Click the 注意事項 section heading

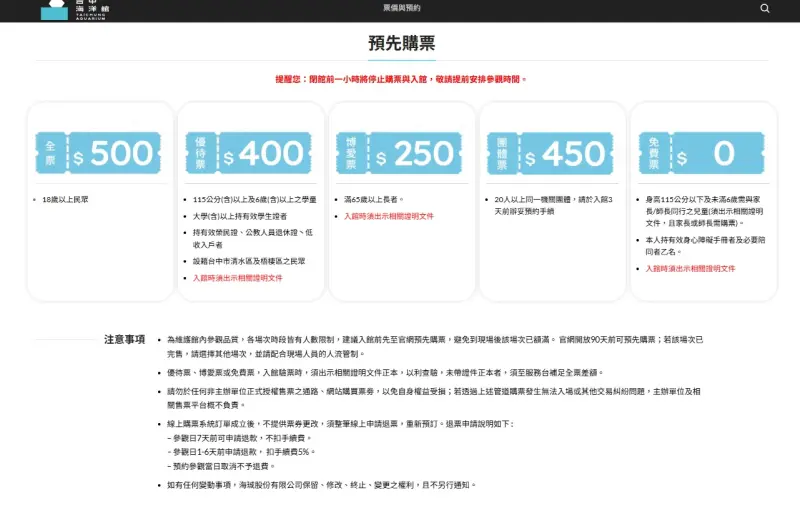124,340
